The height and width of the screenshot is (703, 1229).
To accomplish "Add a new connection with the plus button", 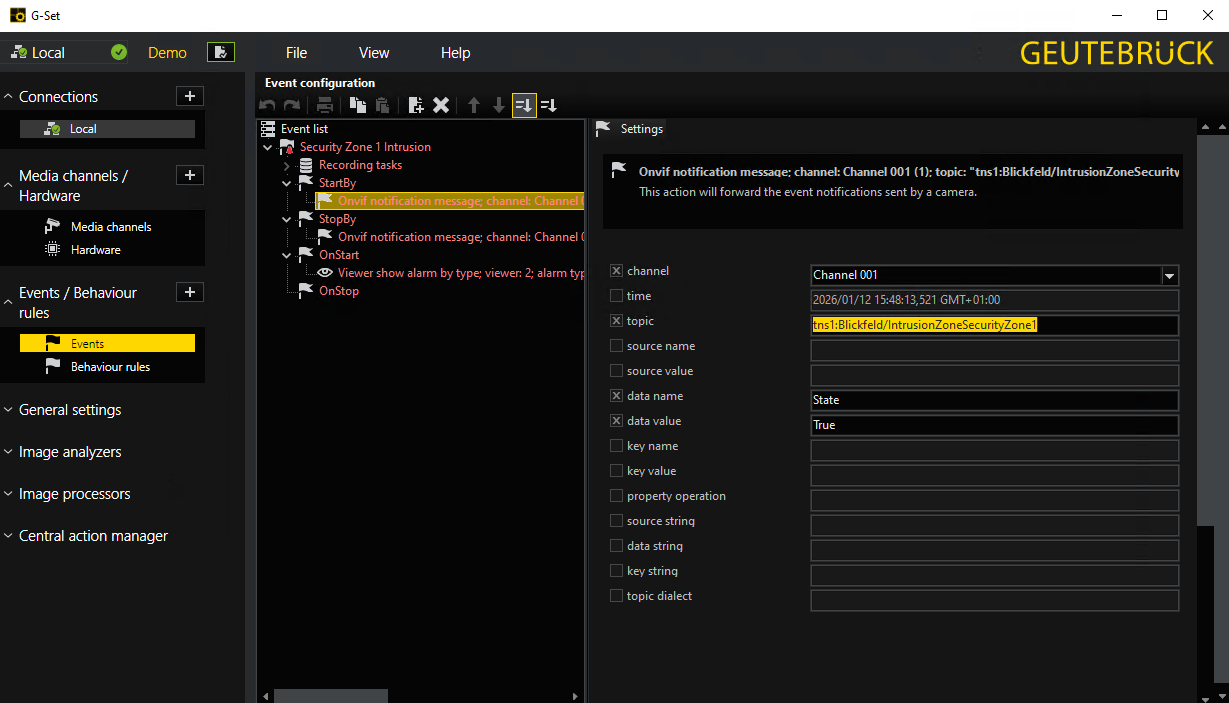I will [190, 96].
